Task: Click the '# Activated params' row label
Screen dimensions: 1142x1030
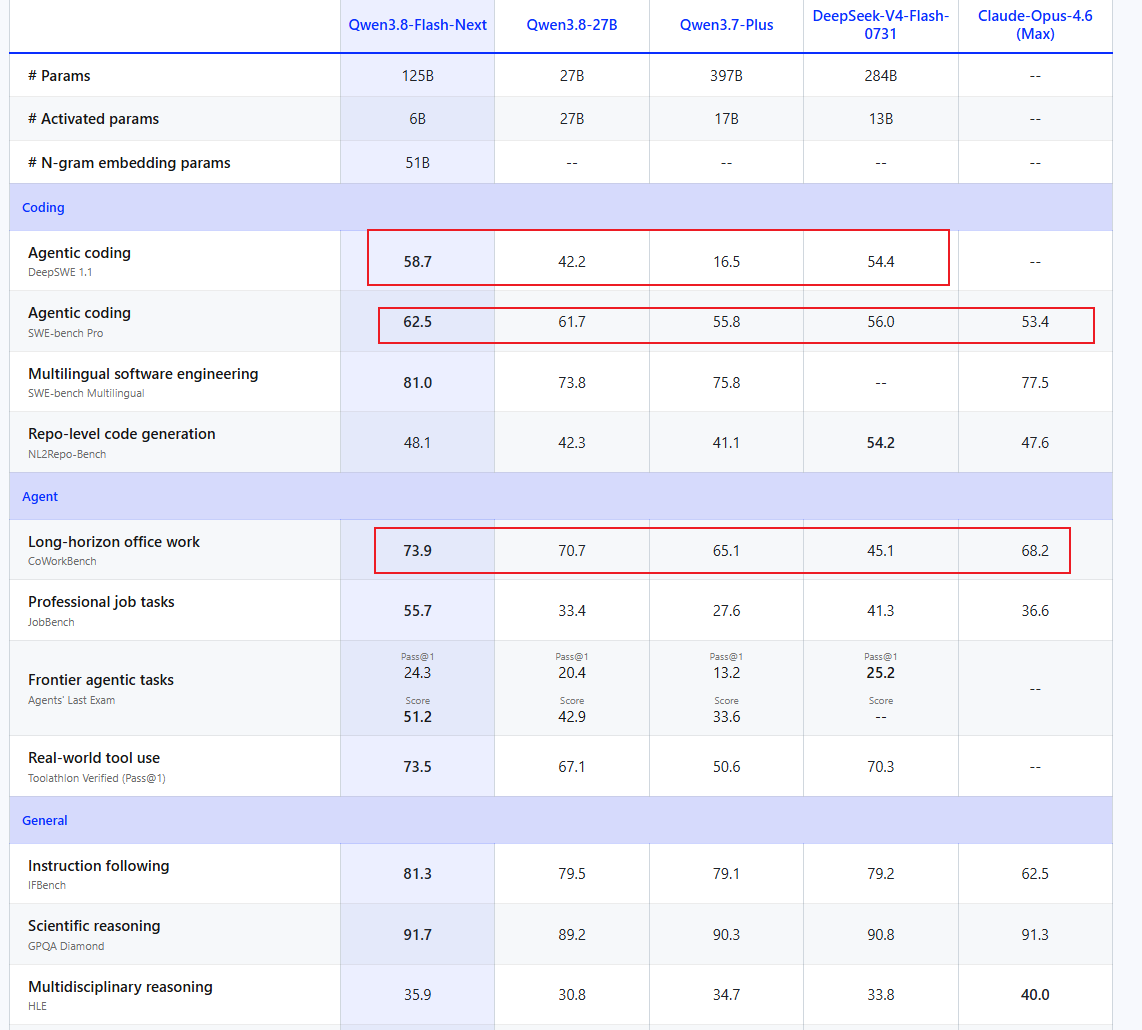Action: [x=93, y=119]
